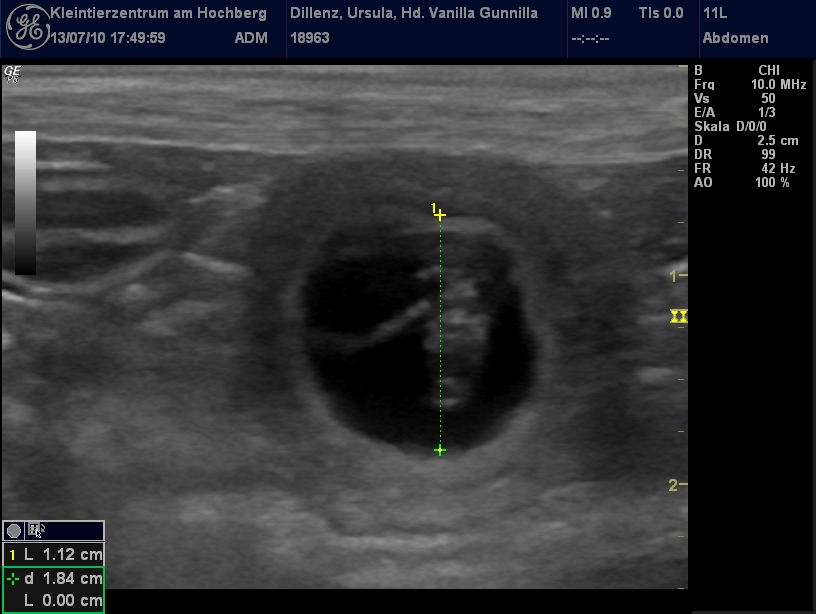Click the Abdomen preset label

coord(736,38)
